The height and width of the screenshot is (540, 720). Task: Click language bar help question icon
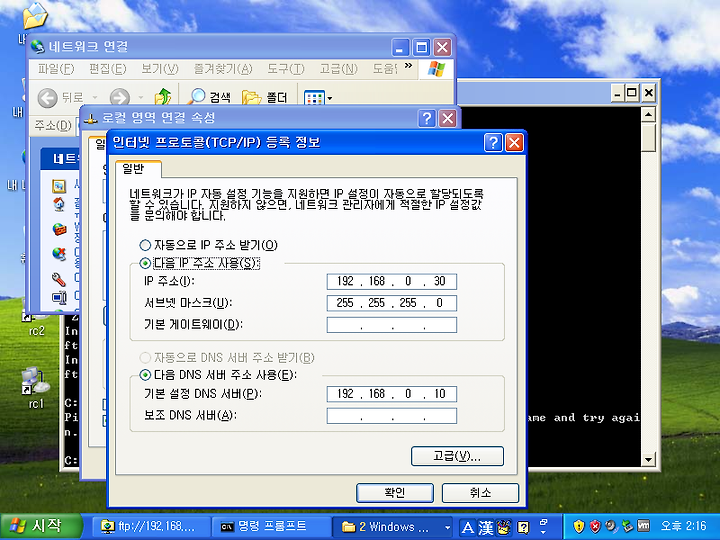523,527
